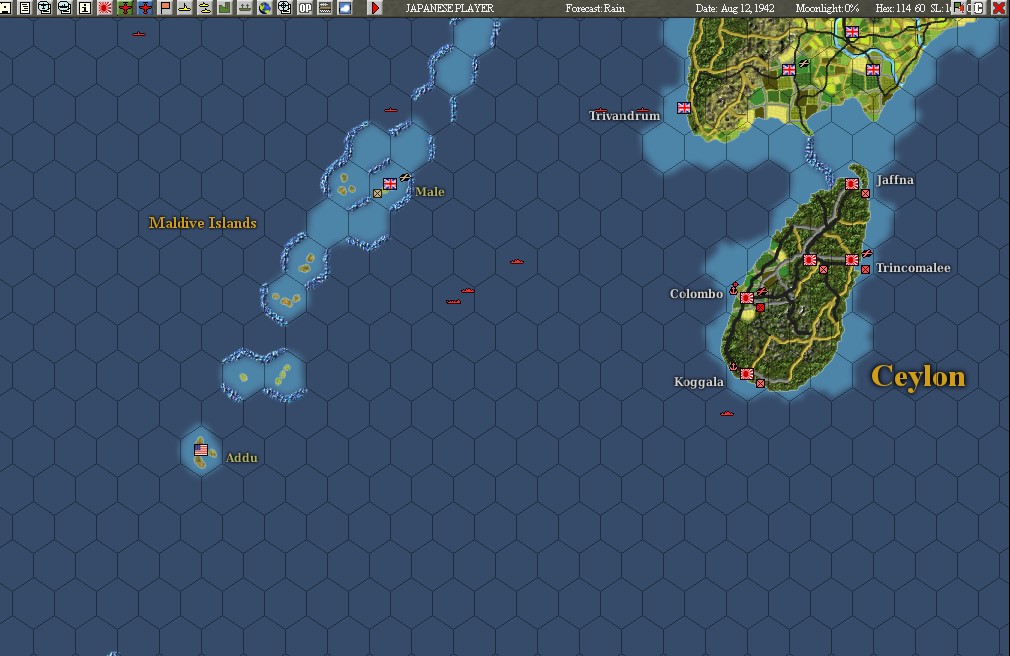Select the red ship at top-left corner

138,34
